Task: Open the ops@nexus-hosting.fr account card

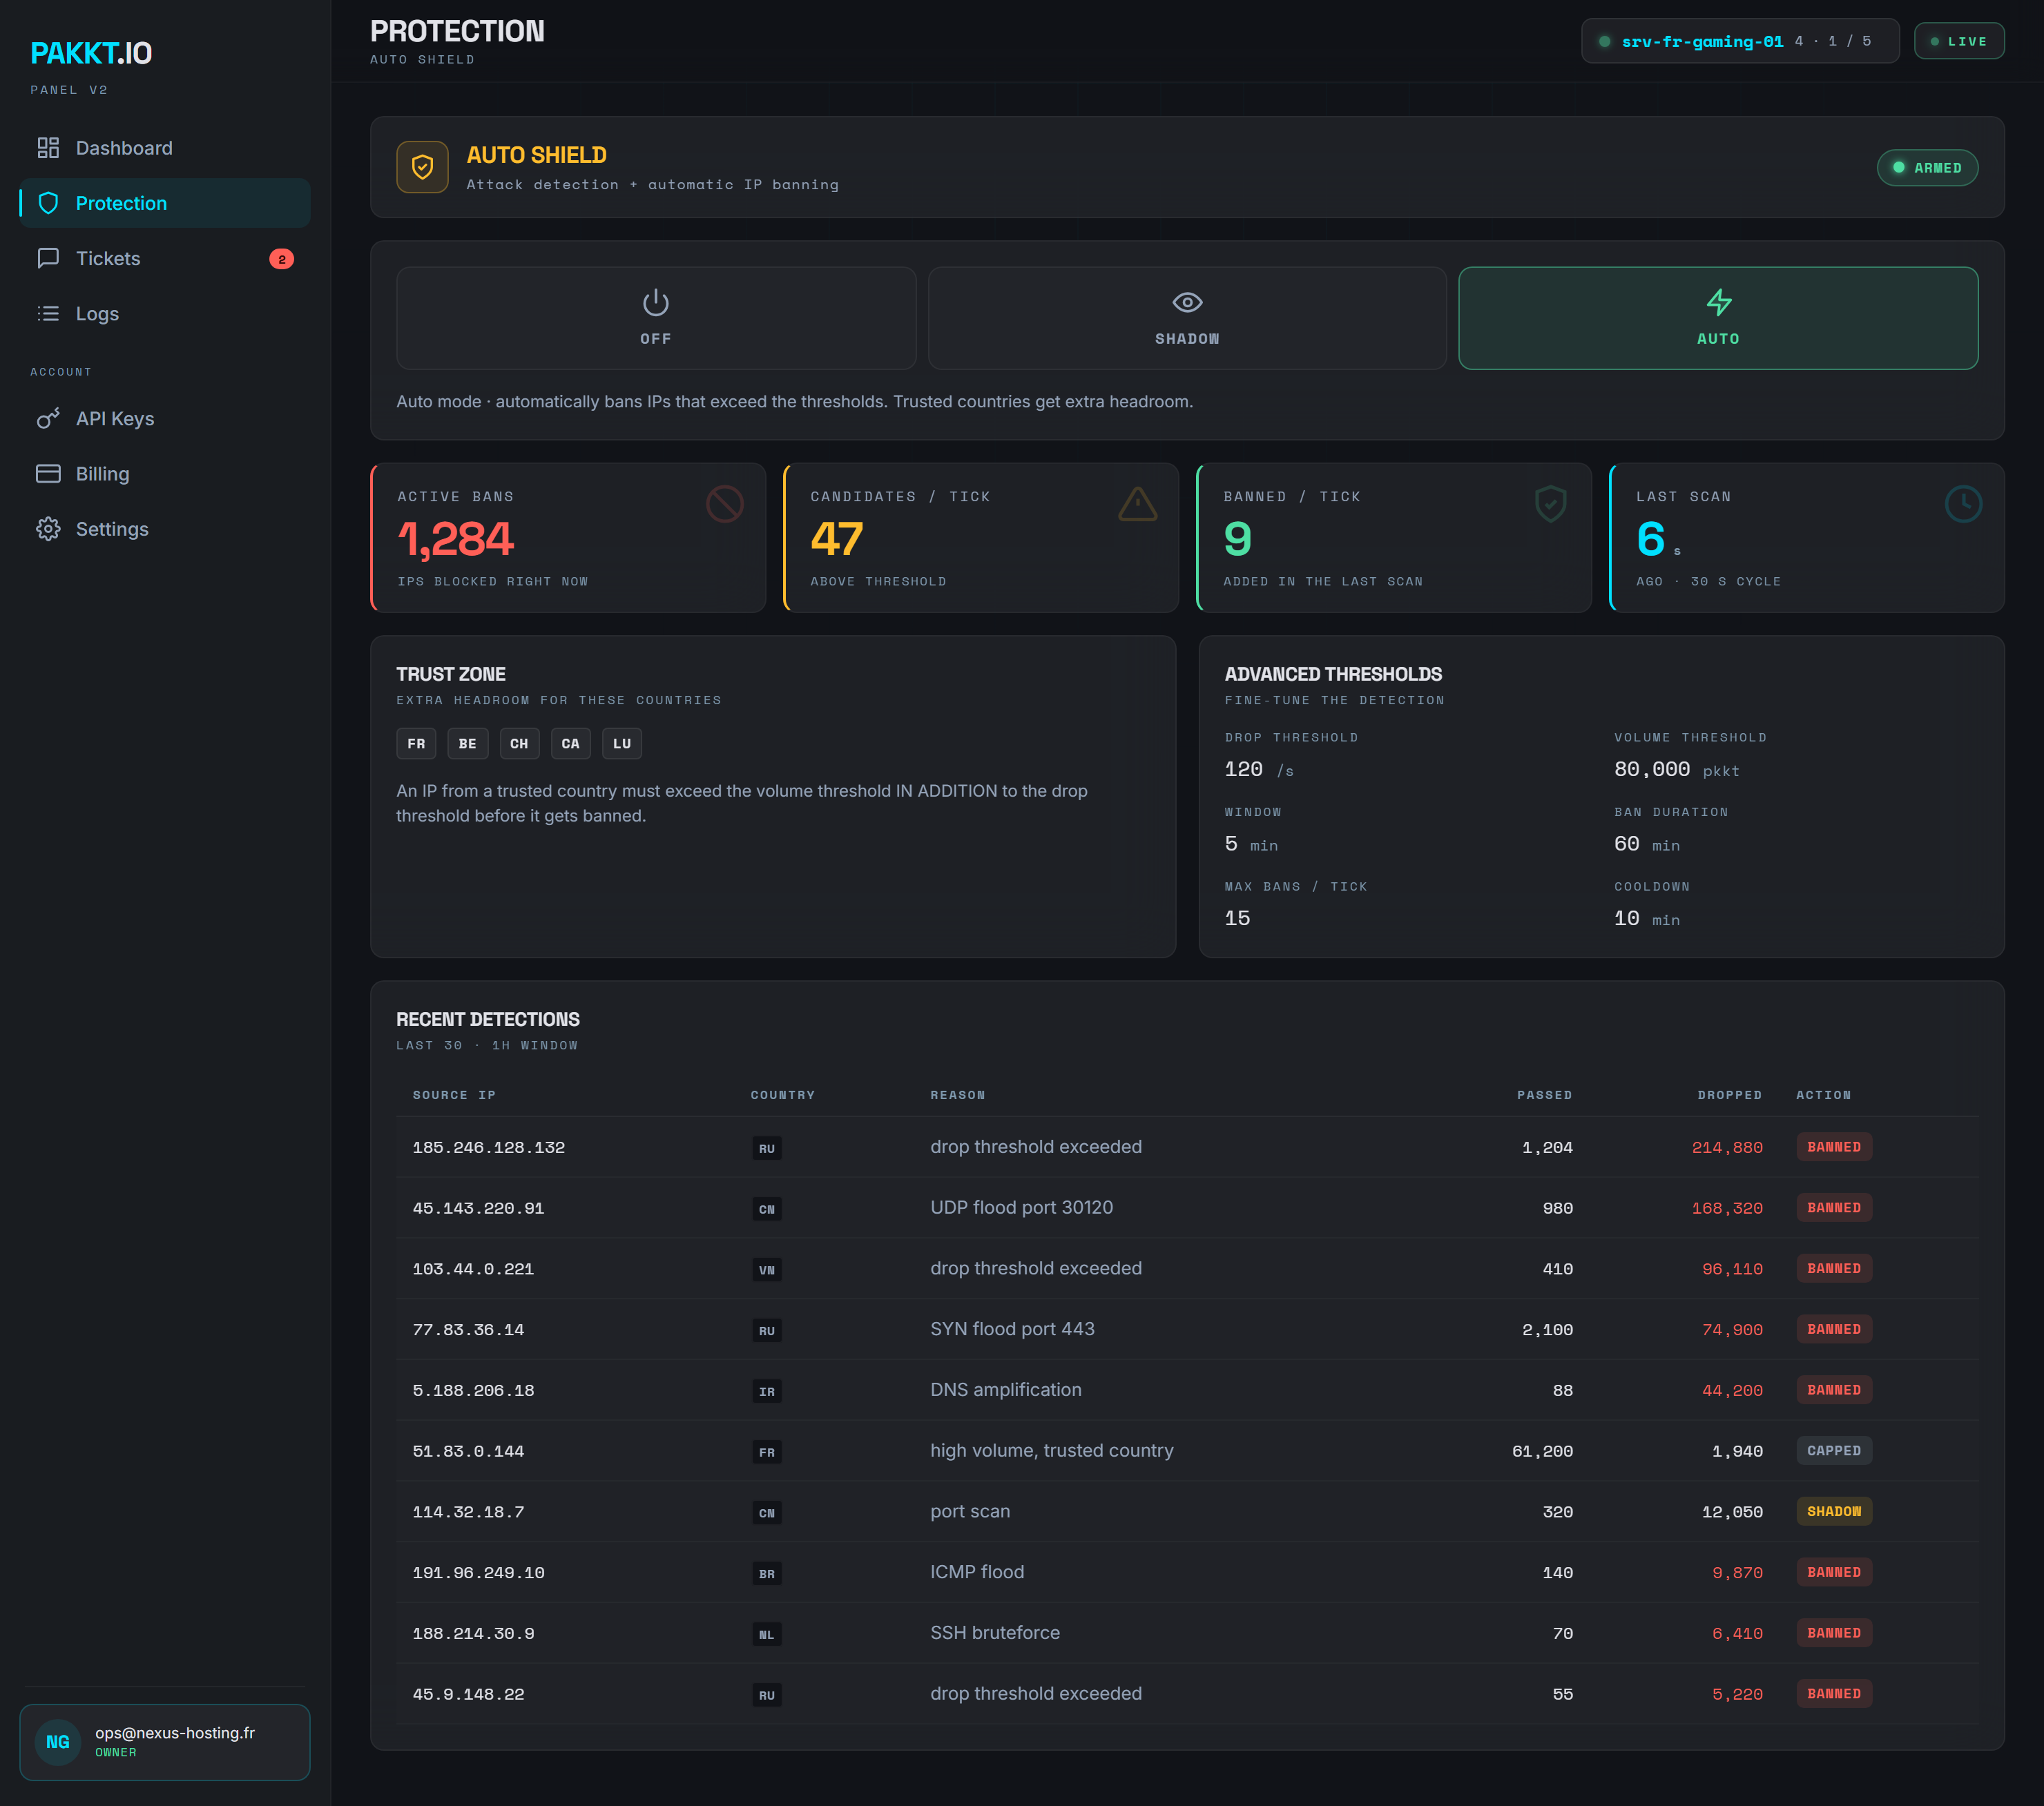Action: tap(165, 1742)
